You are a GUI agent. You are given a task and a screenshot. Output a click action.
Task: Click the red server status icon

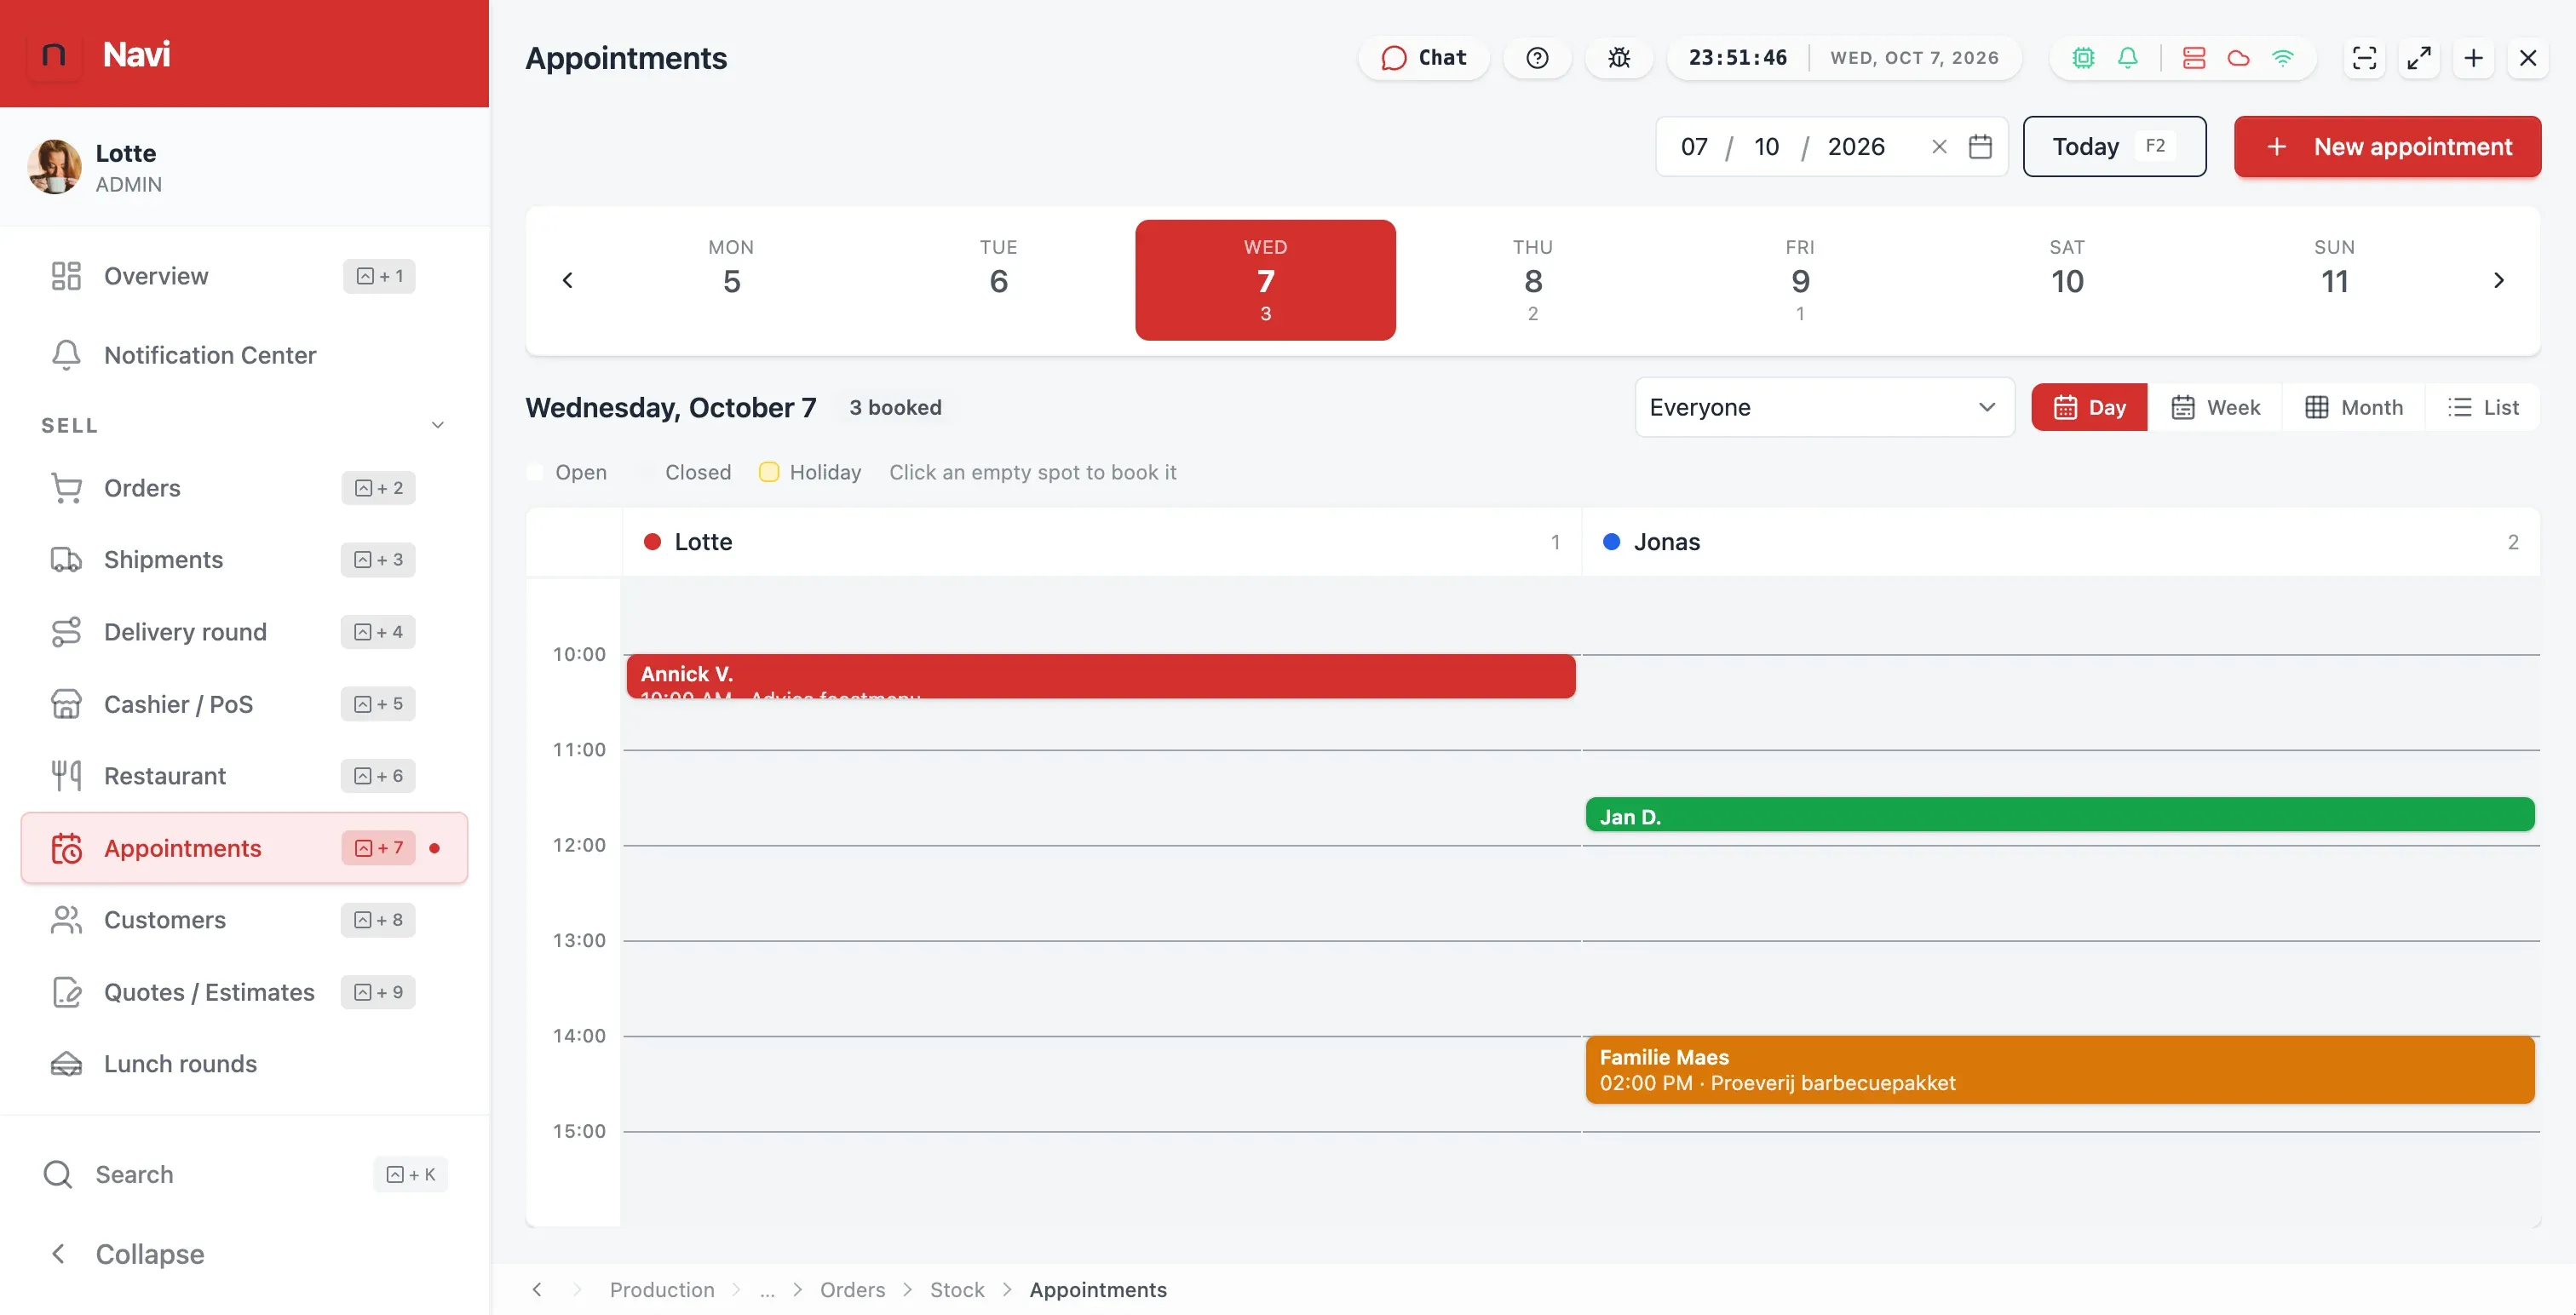2194,58
